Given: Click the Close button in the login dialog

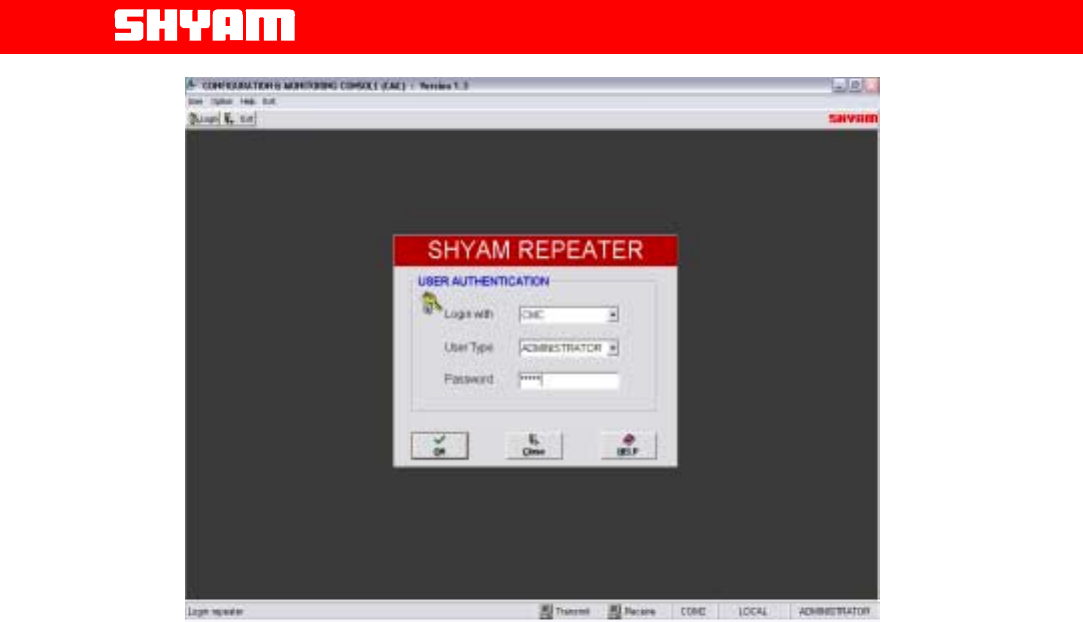Looking at the screenshot, I should coord(533,445).
